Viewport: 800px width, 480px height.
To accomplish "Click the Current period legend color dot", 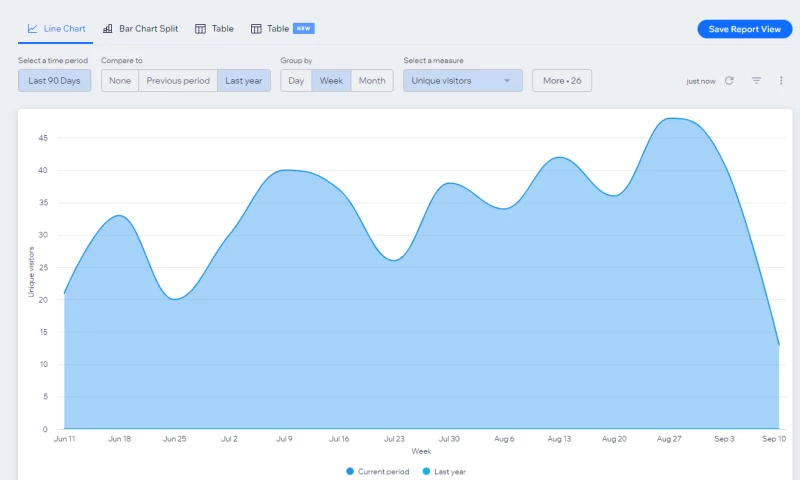I will [x=350, y=471].
